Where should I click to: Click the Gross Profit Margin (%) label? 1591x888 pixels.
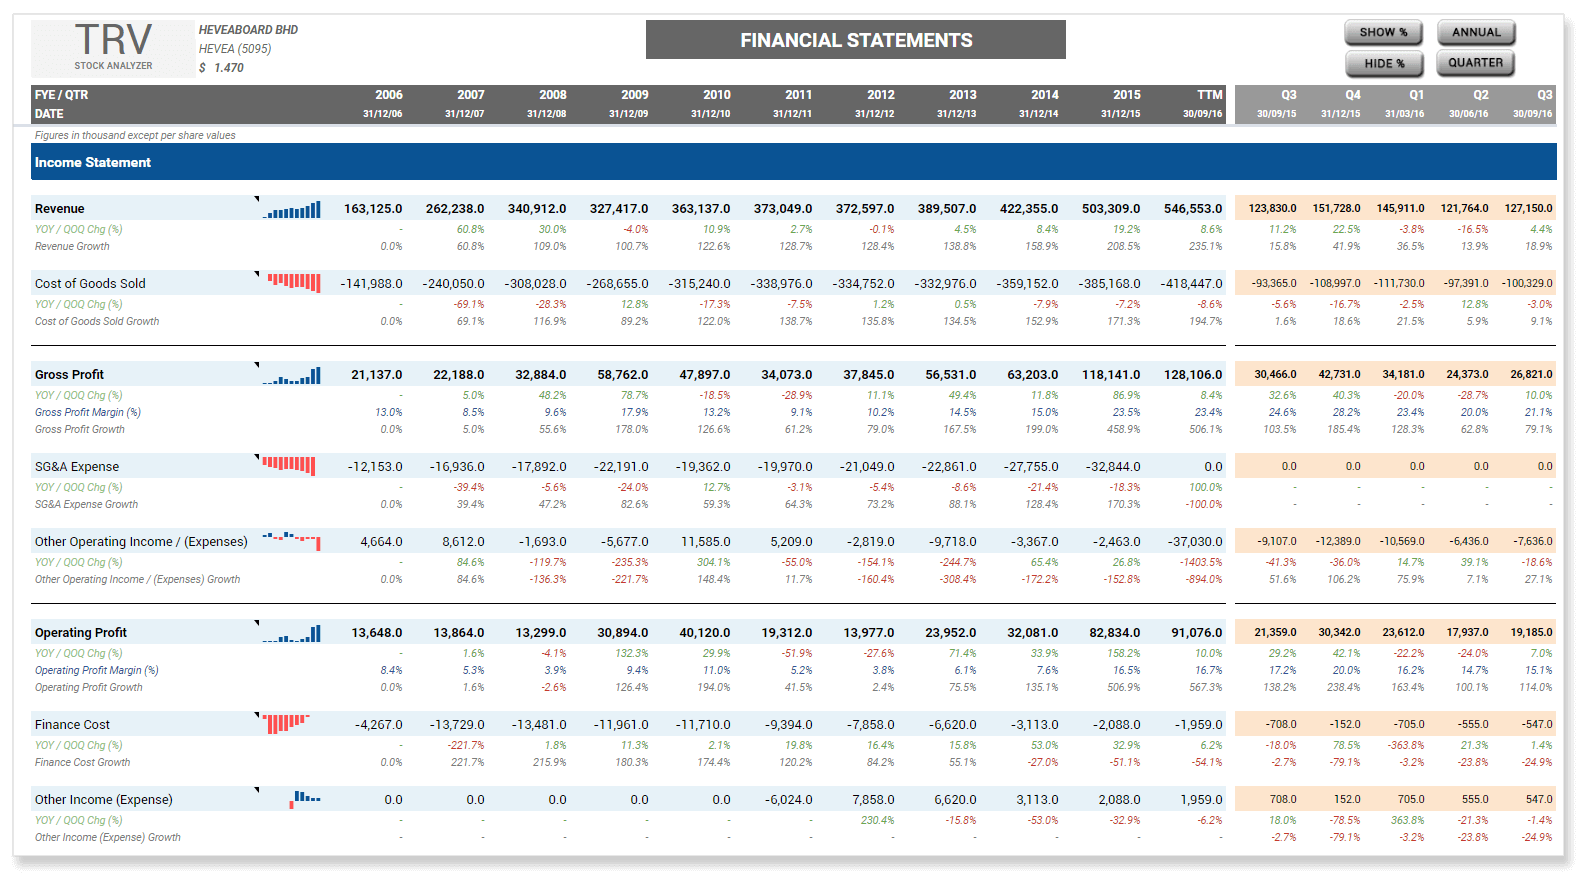click(x=88, y=412)
